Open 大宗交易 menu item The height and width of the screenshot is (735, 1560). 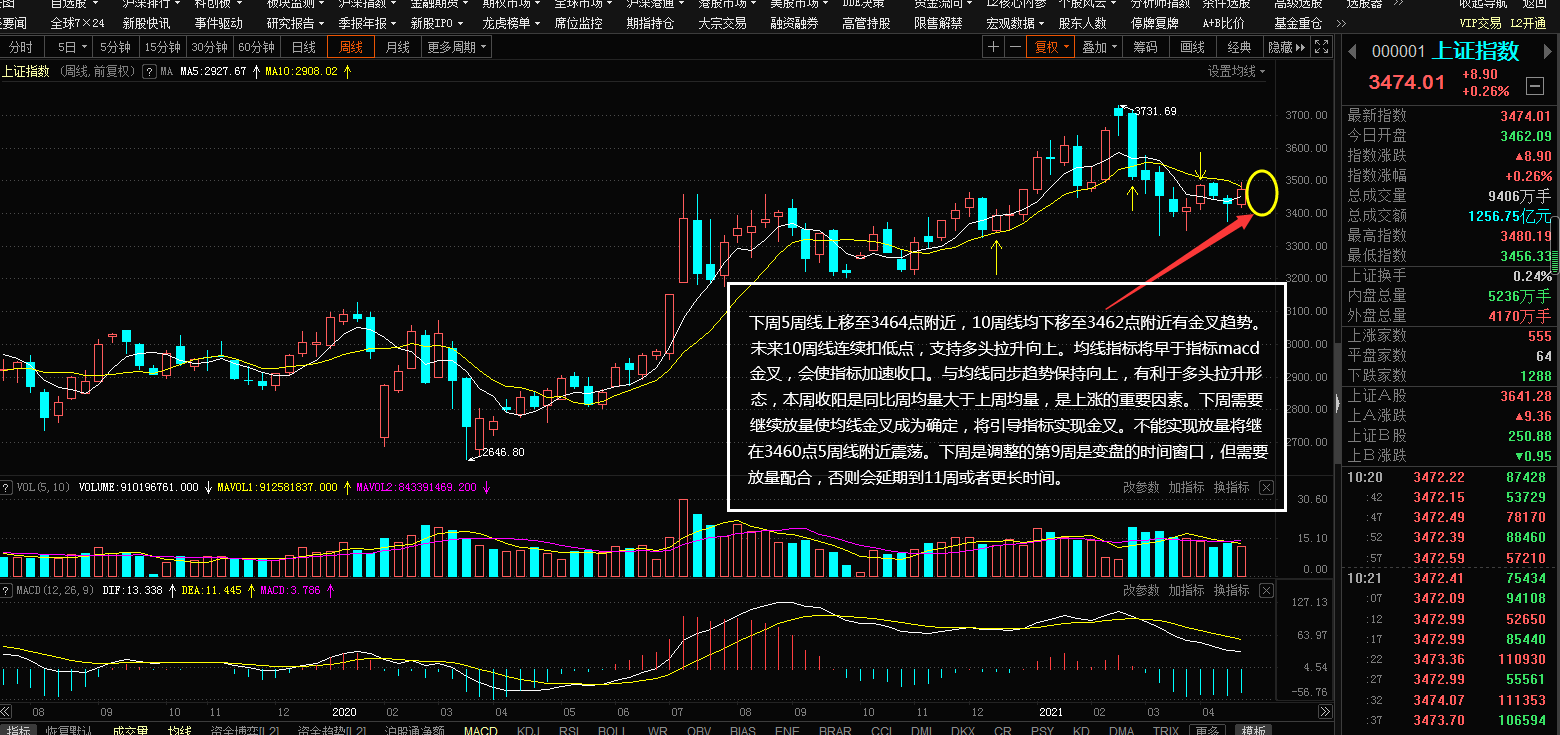(722, 23)
